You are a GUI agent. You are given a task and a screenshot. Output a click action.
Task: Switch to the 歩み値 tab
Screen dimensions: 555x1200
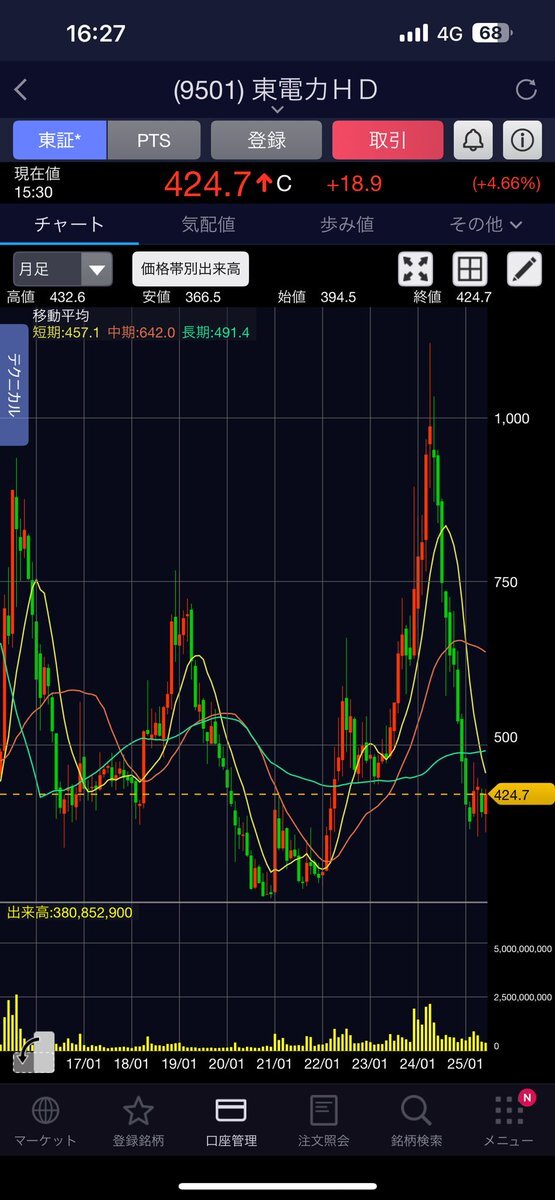coord(347,224)
